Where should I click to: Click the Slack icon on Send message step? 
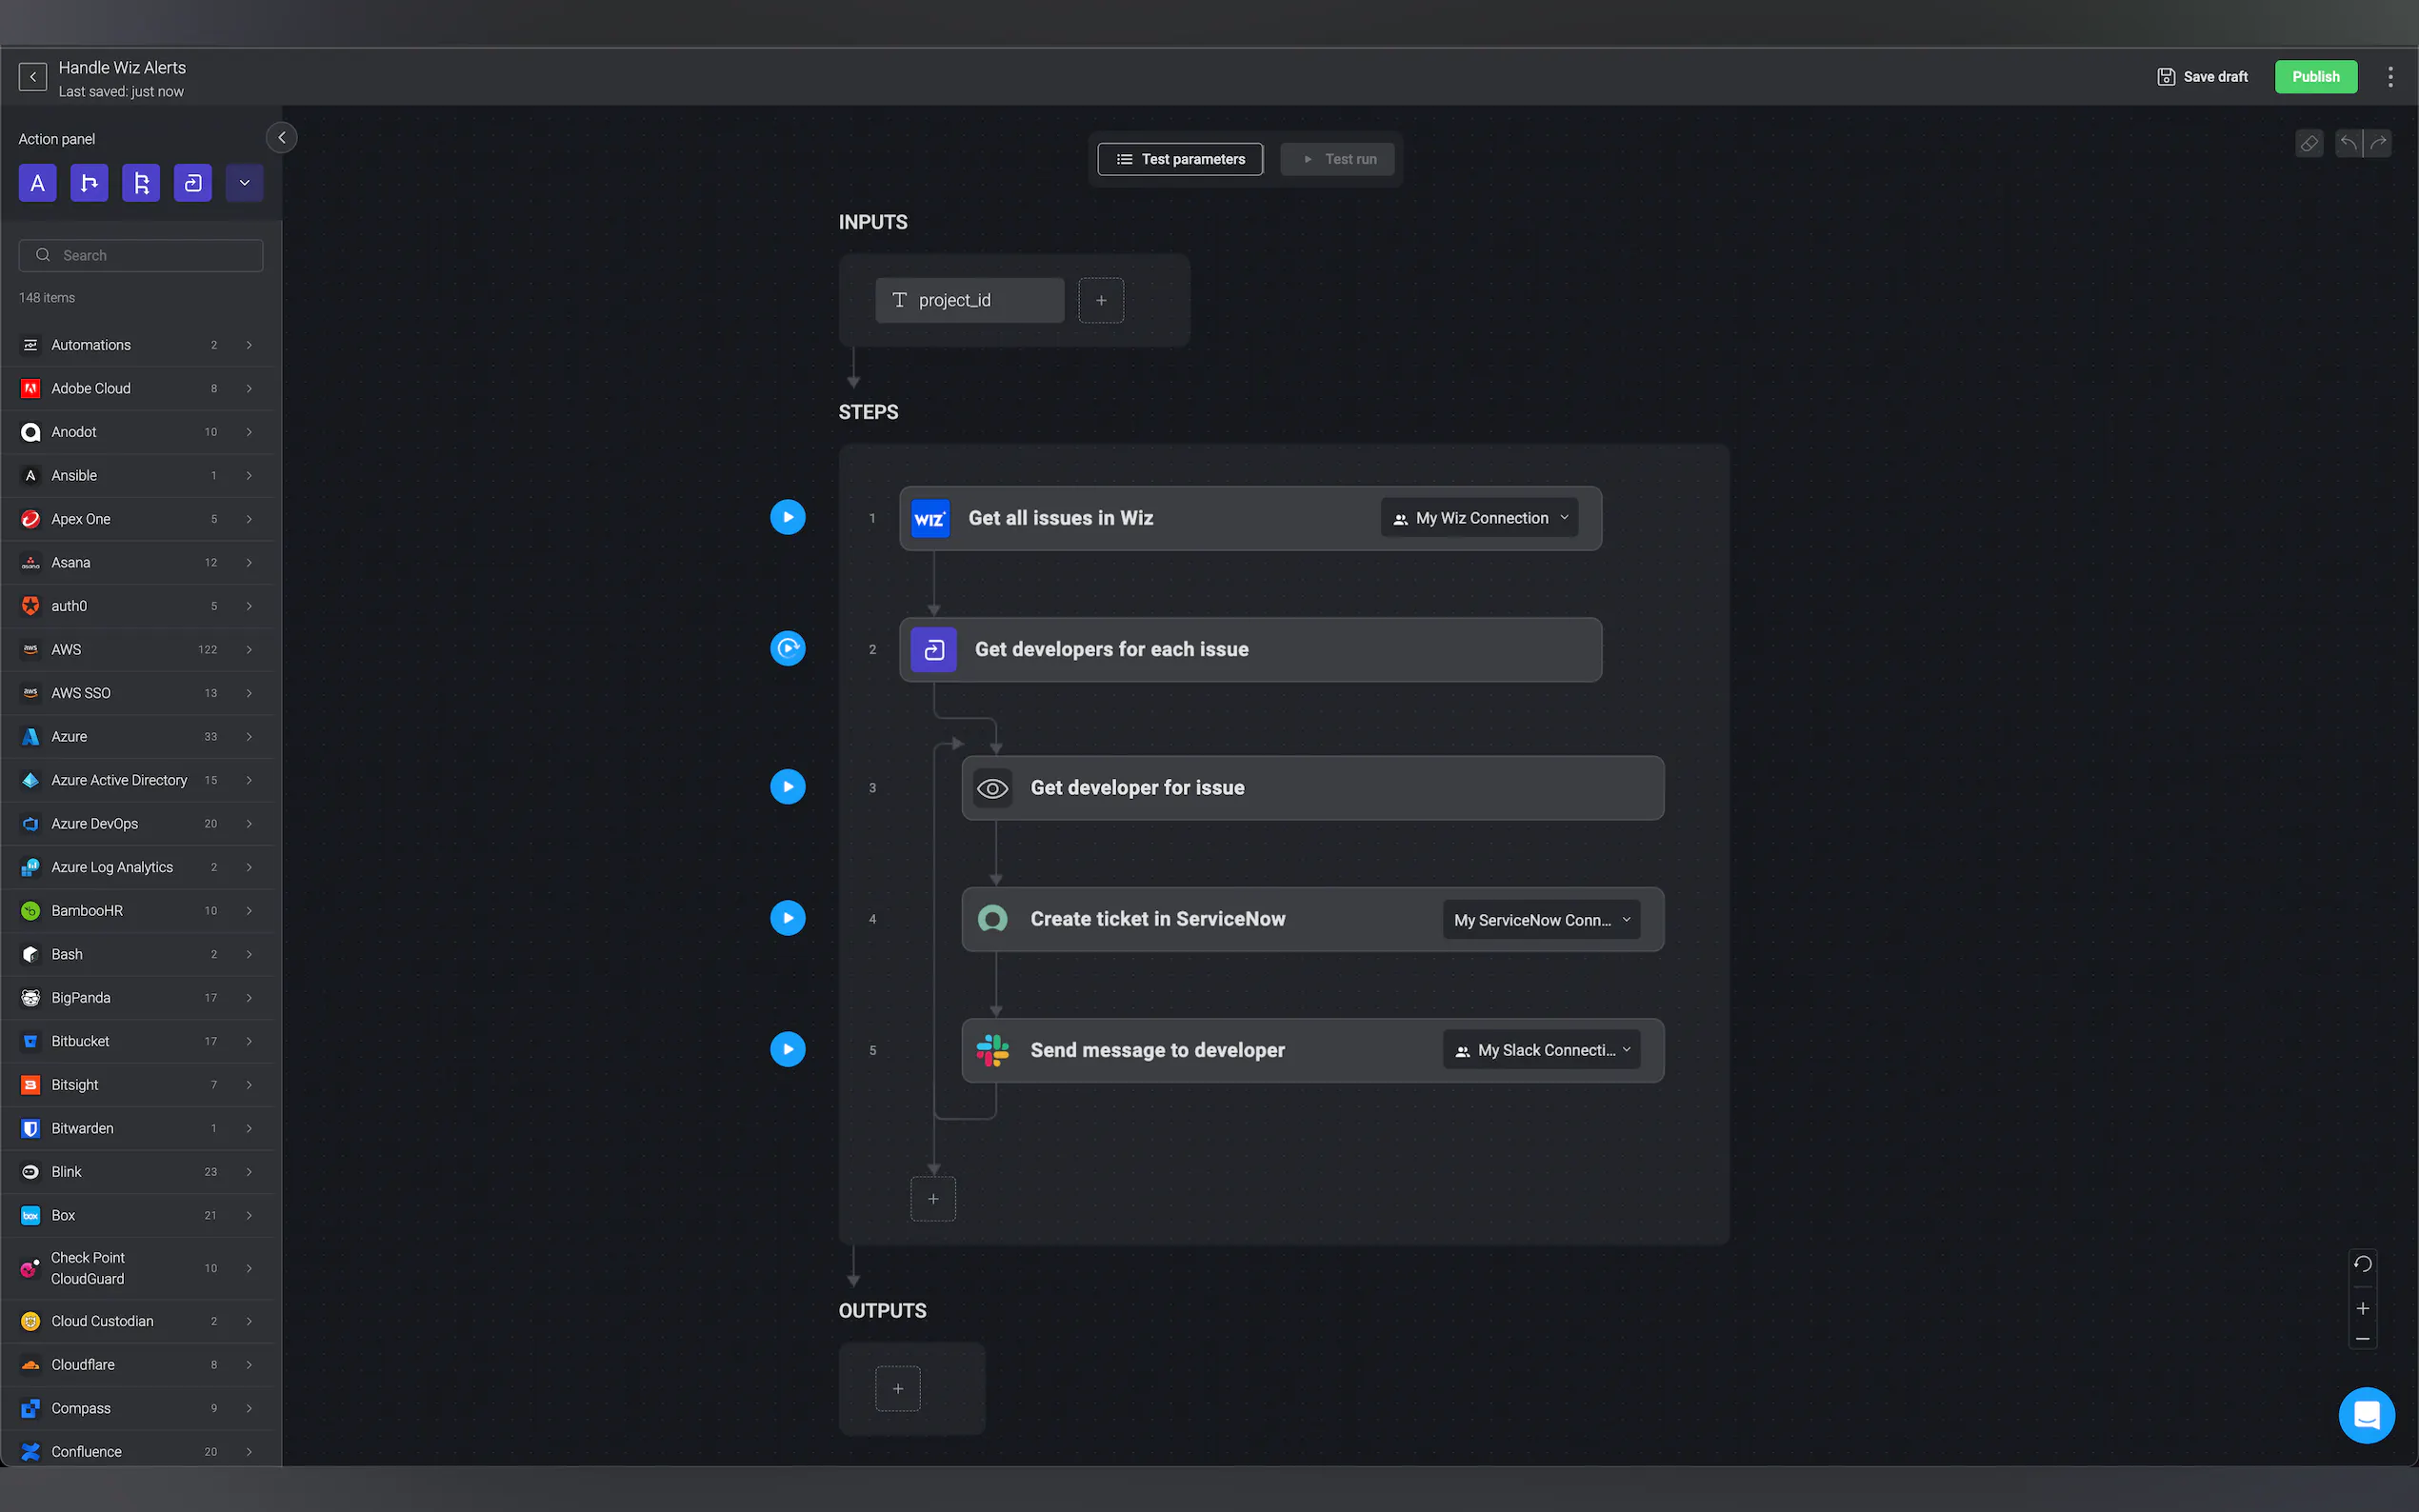pos(993,1050)
